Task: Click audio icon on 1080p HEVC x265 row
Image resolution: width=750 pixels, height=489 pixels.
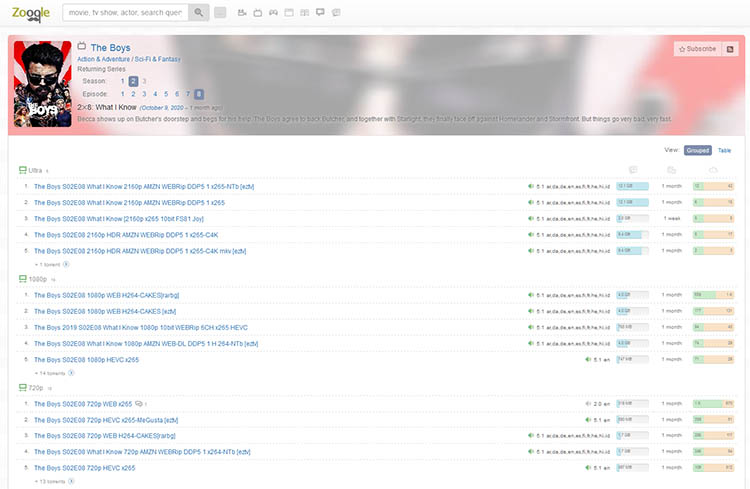Action: click(588, 359)
